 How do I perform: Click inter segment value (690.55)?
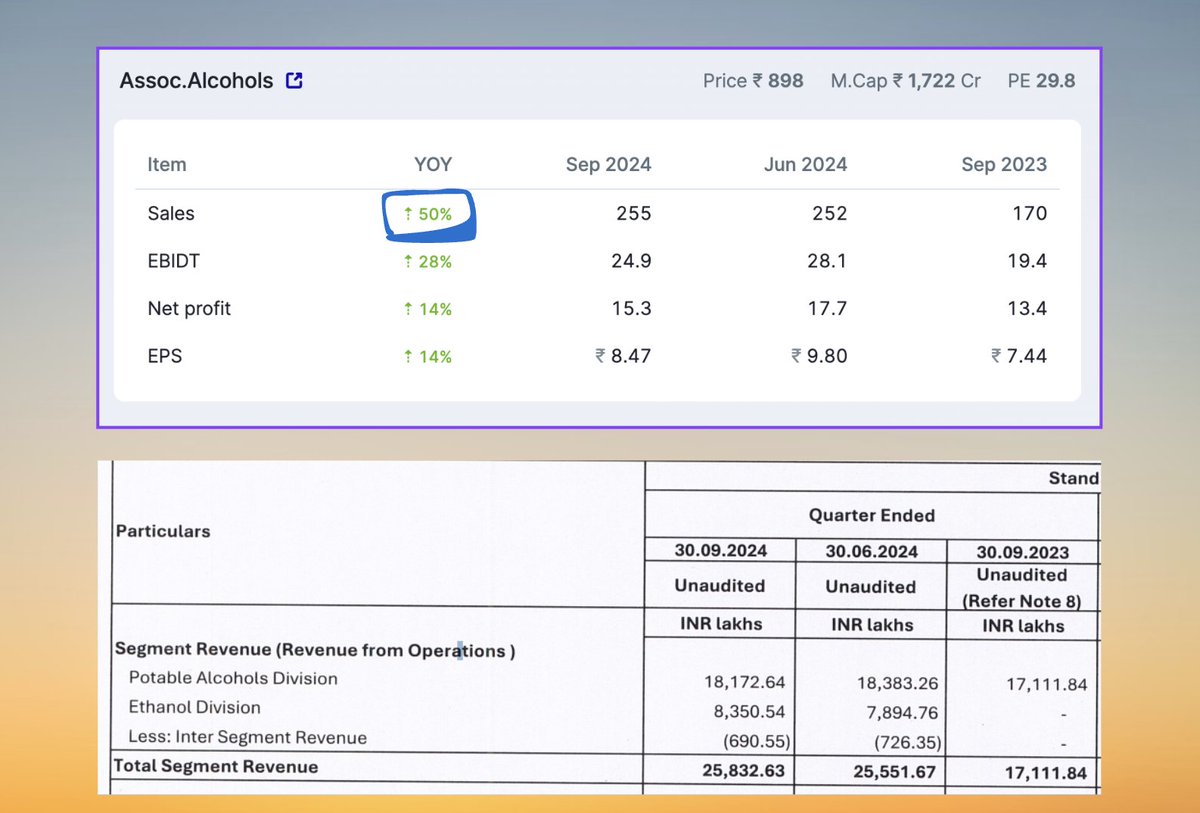point(755,743)
